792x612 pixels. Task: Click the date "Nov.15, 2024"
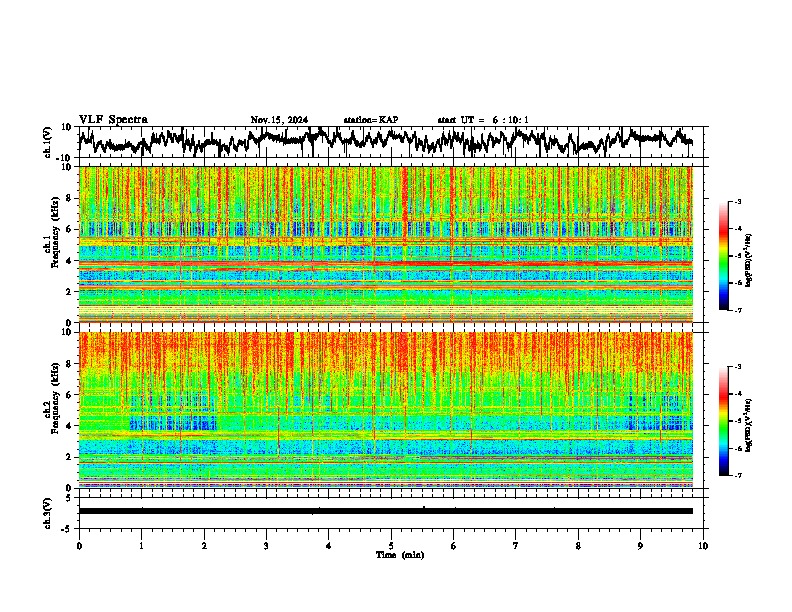[279, 120]
